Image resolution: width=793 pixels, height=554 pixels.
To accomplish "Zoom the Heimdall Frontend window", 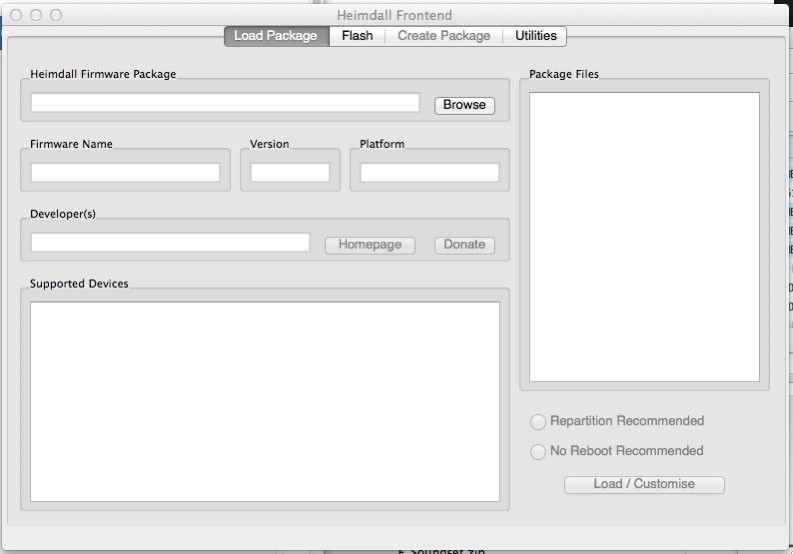I will coord(56,15).
